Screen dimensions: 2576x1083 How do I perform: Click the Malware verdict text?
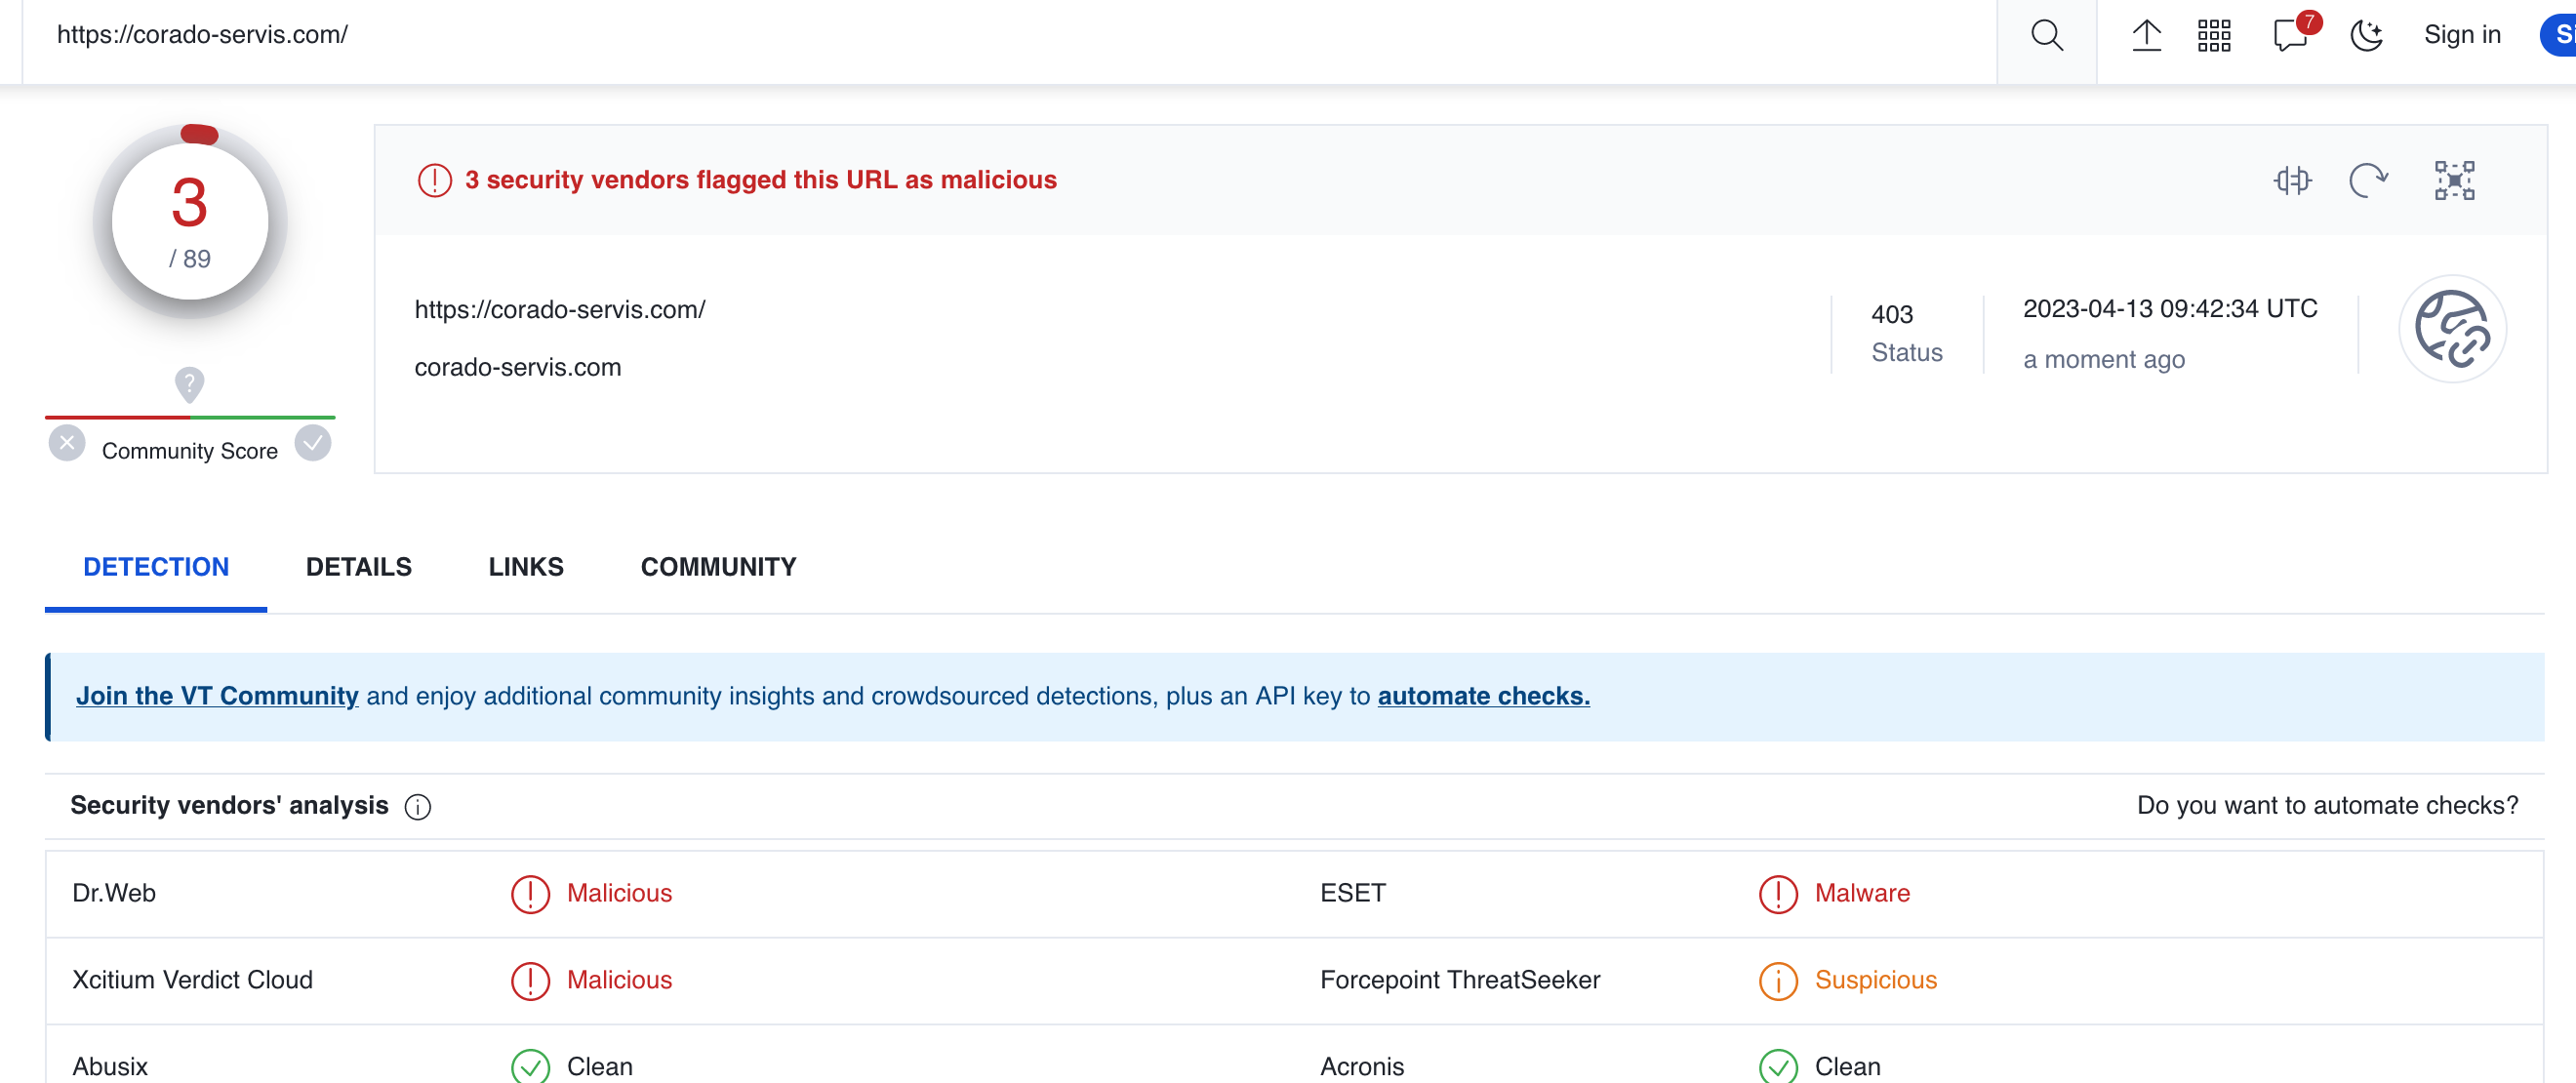[x=1862, y=893]
